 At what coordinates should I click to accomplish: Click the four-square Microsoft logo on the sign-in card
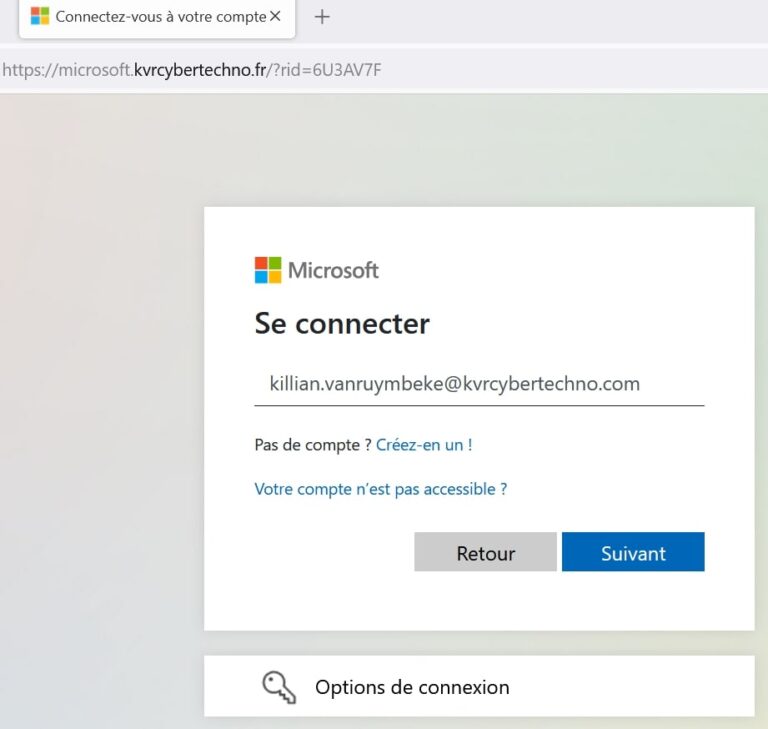point(268,270)
